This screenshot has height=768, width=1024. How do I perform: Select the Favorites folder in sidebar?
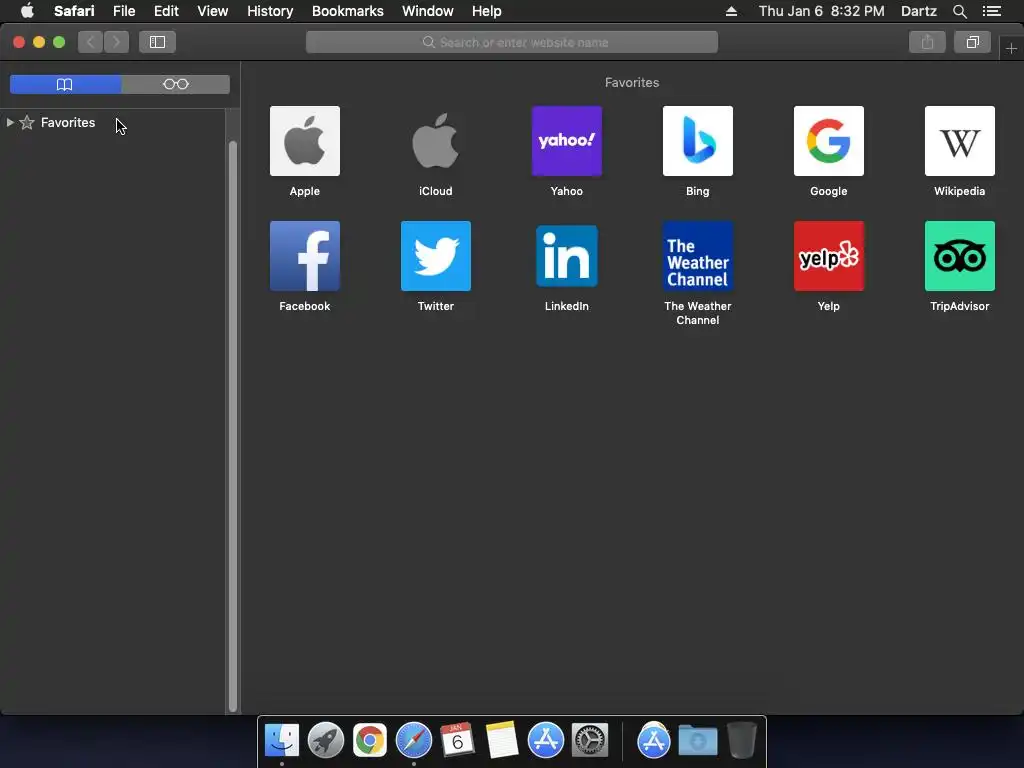pyautogui.click(x=68, y=122)
